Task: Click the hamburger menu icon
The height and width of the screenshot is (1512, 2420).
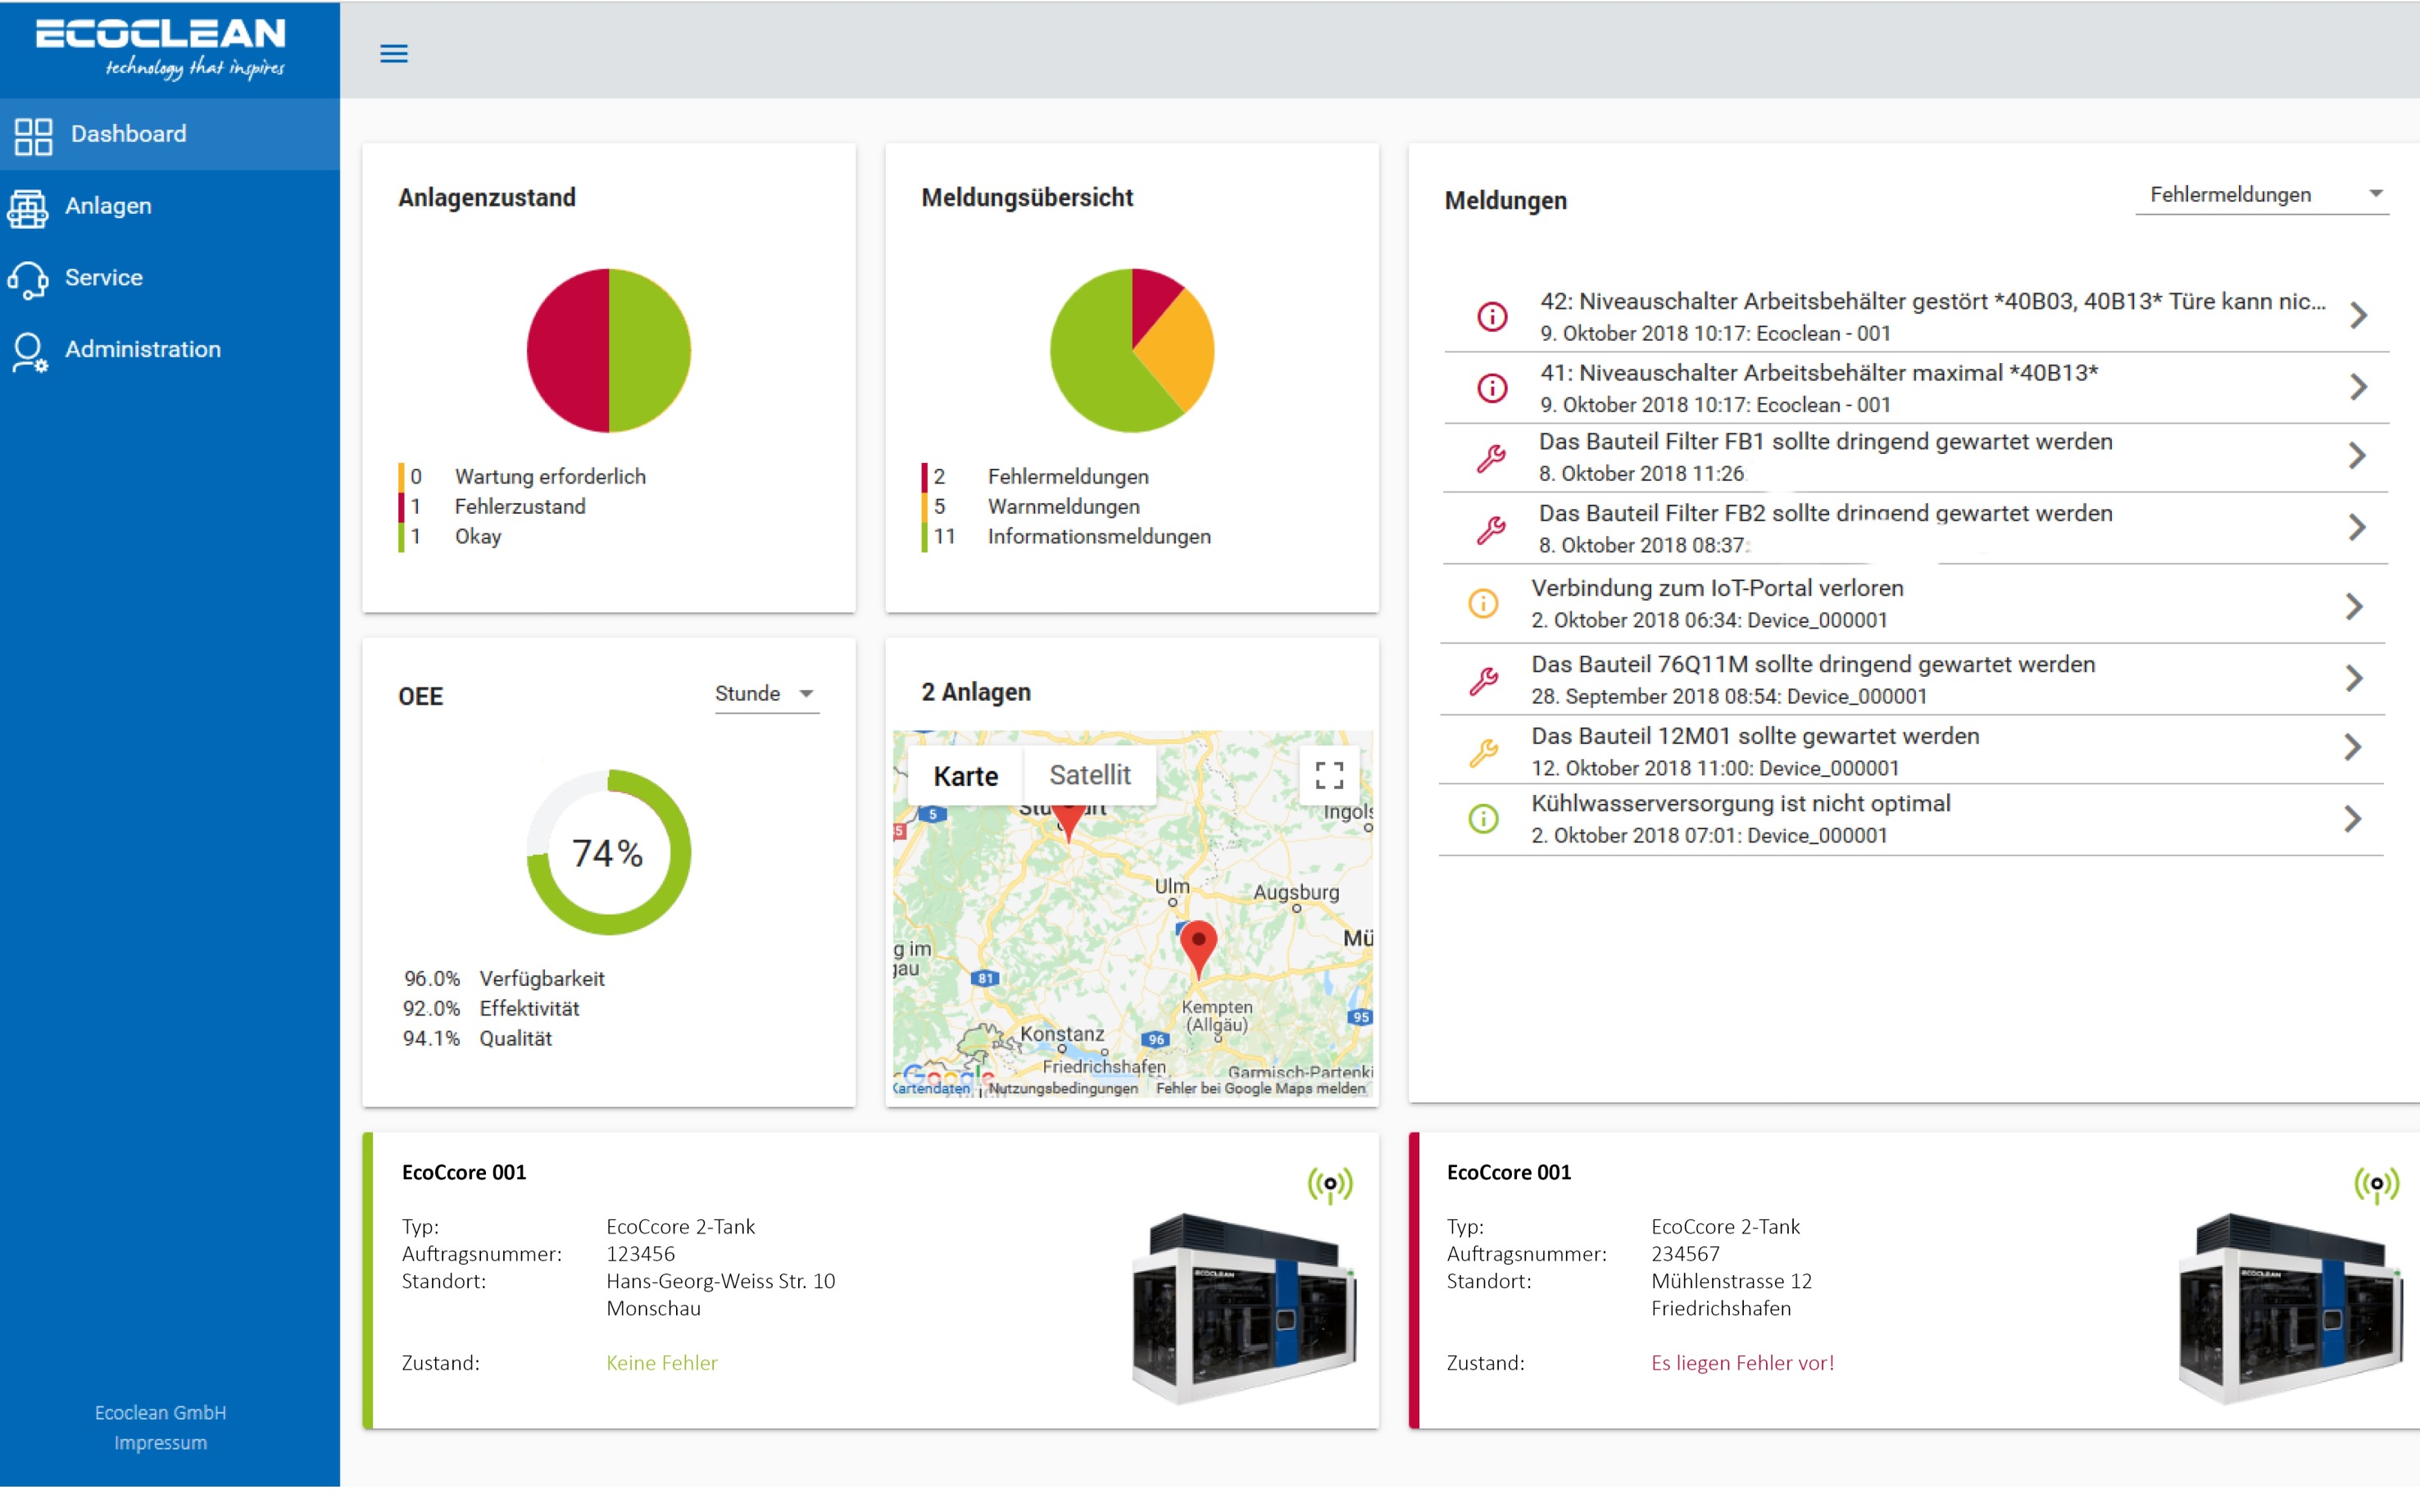Action: [x=394, y=54]
